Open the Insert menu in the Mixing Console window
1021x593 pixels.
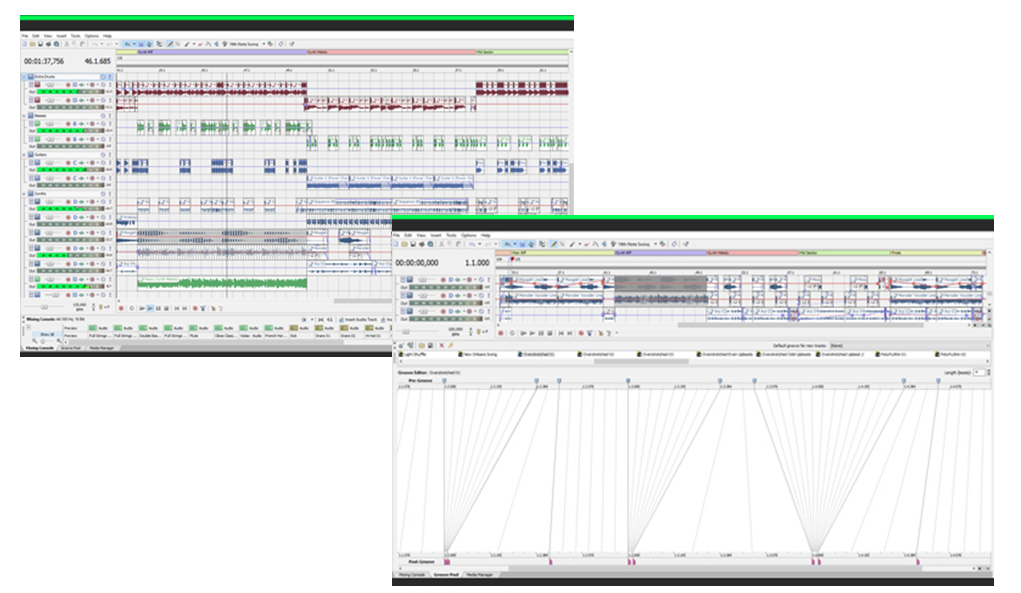(x=61, y=36)
